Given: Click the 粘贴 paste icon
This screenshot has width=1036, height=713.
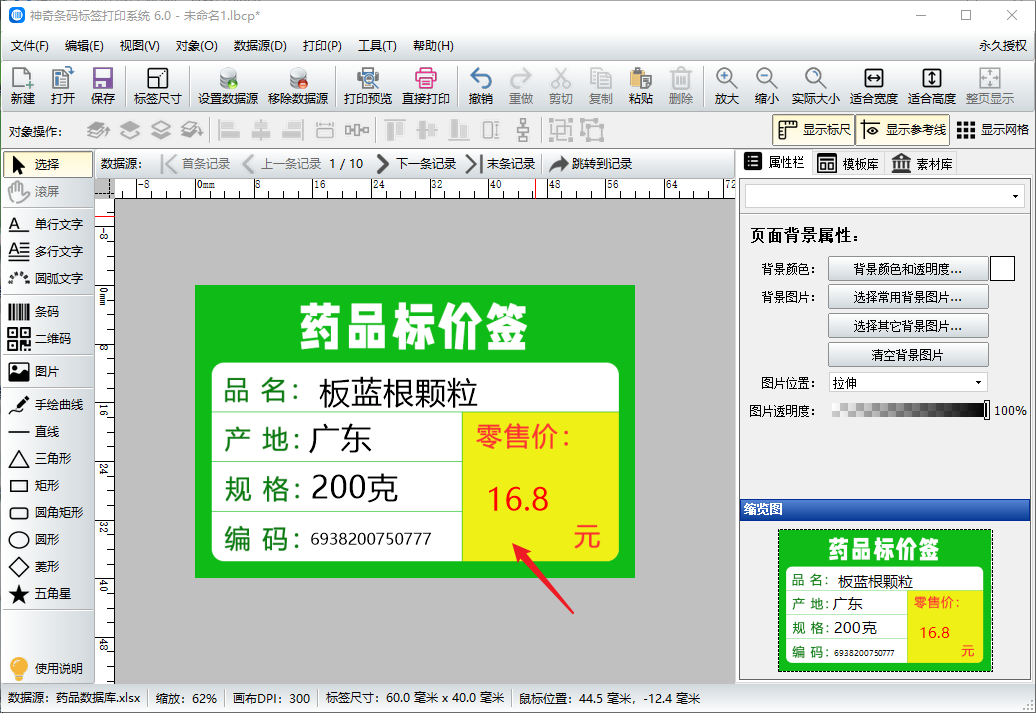Looking at the screenshot, I should [640, 86].
